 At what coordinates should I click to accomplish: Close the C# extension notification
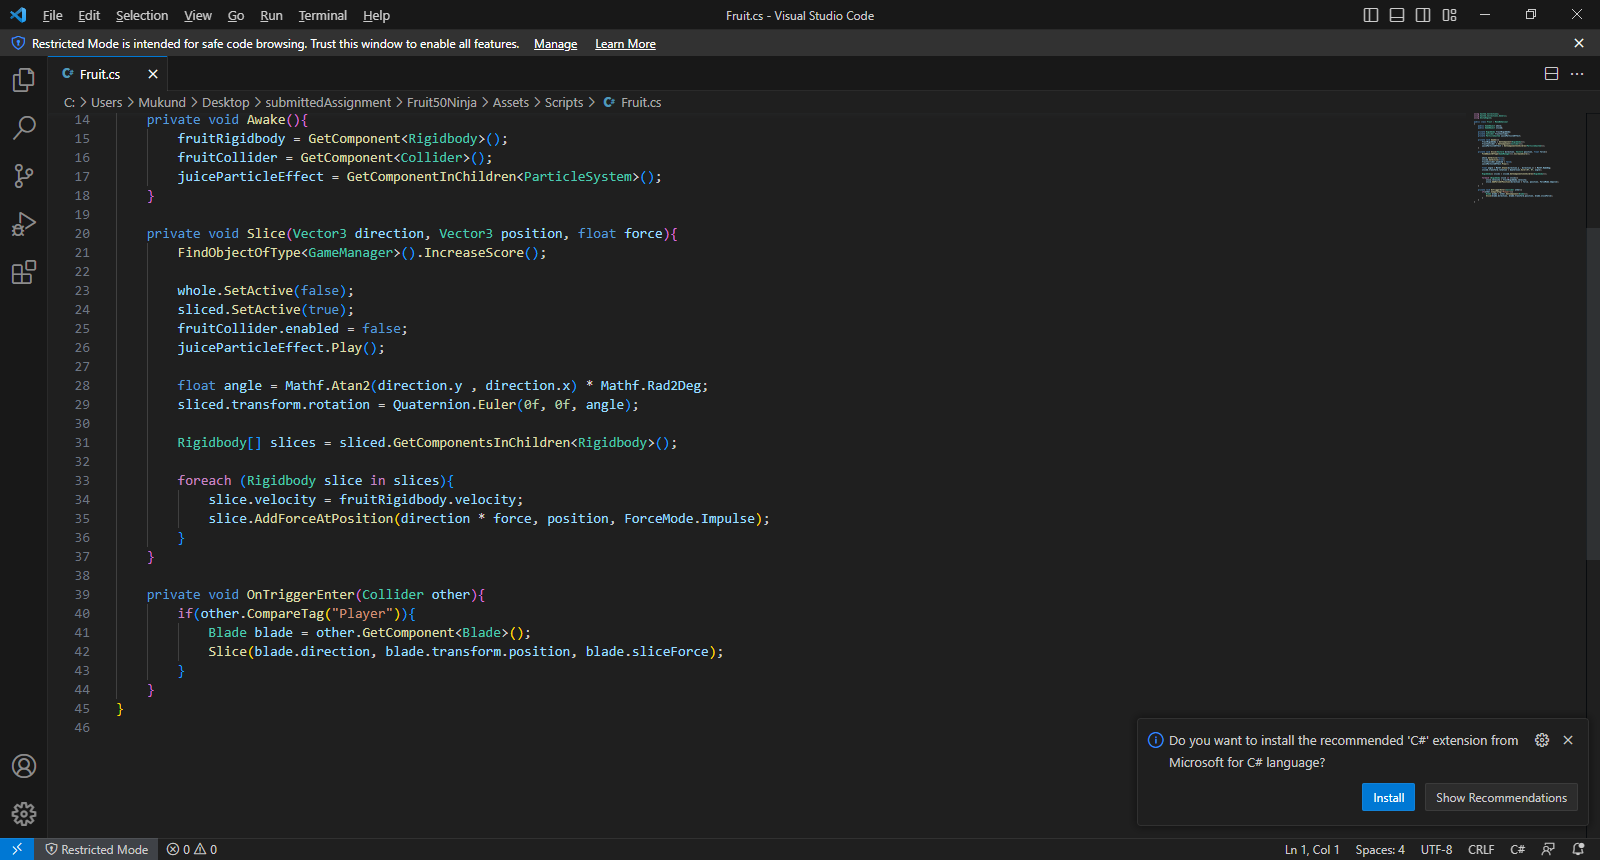pyautogui.click(x=1568, y=740)
